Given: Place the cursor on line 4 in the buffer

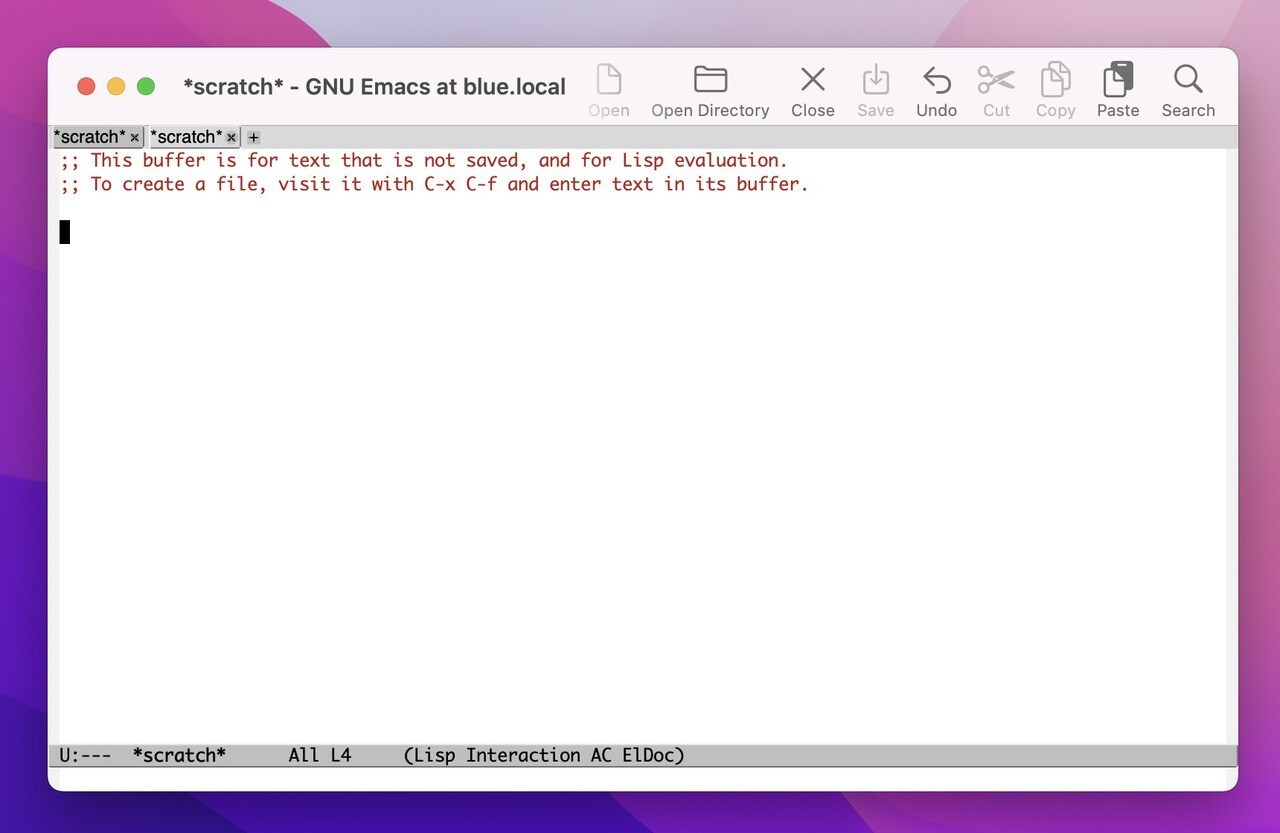Looking at the screenshot, I should [65, 231].
